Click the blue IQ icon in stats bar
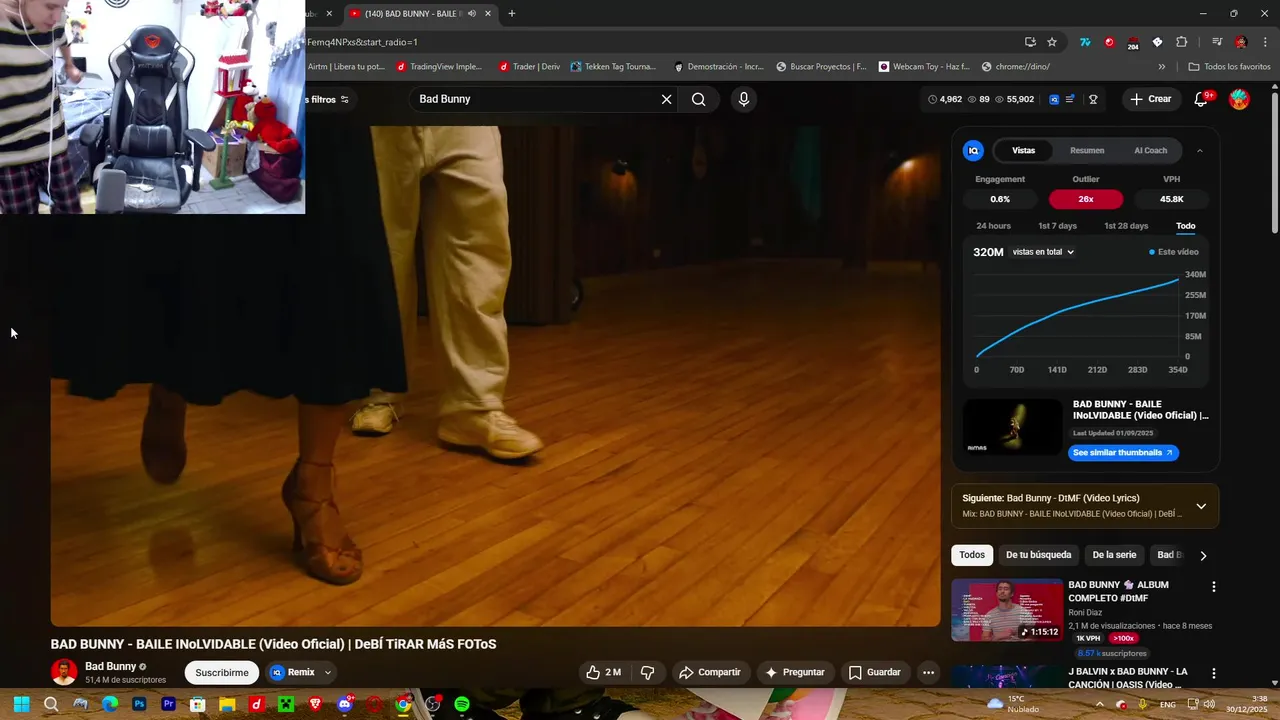The image size is (1280, 720). click(x=1054, y=99)
